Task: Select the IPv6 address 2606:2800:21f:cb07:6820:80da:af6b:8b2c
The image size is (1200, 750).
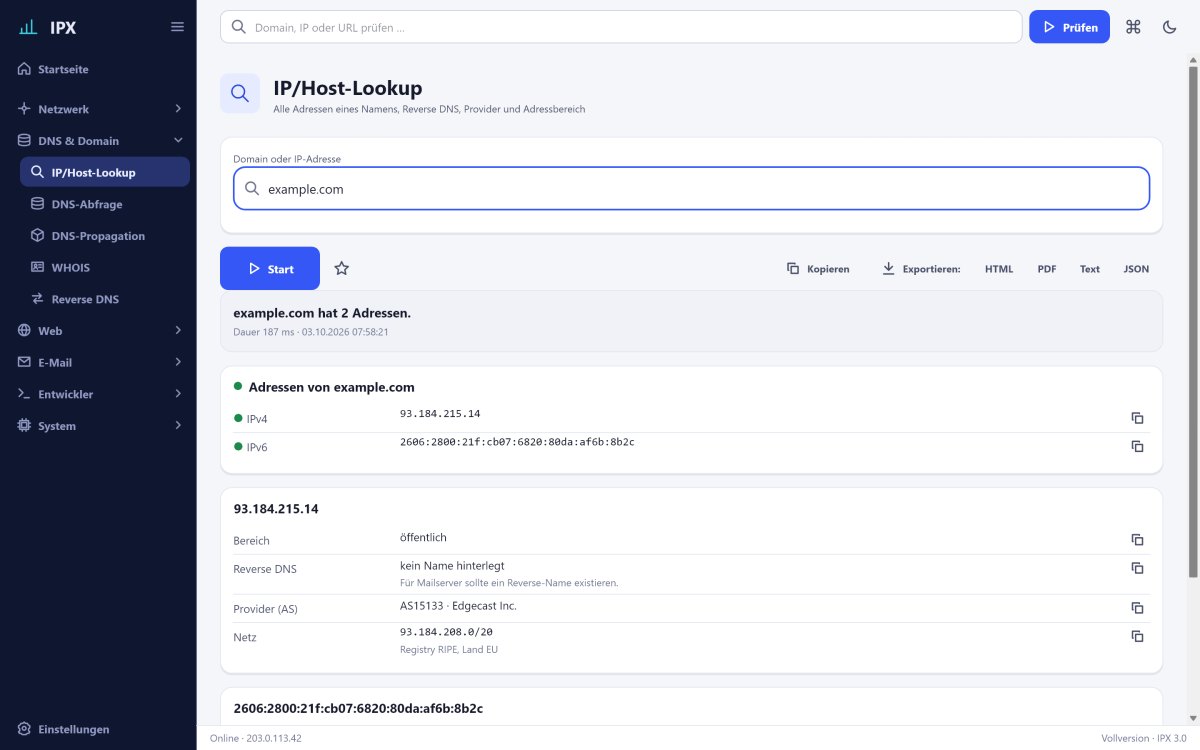Action: (x=517, y=441)
